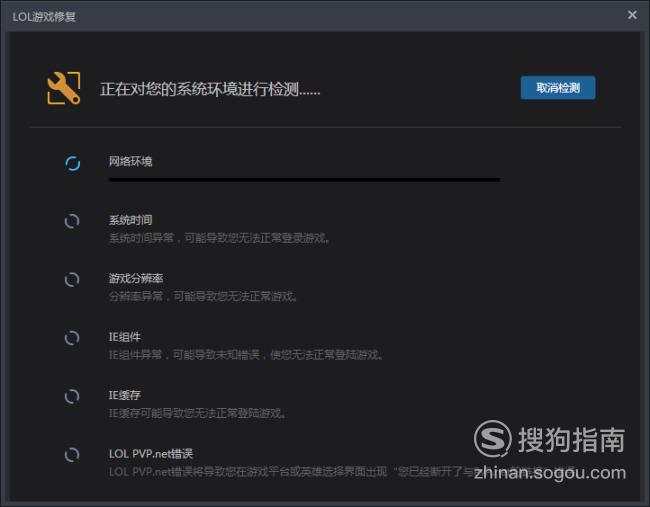Select the 网络环境 check item
This screenshot has width=650, height=507.
130,161
